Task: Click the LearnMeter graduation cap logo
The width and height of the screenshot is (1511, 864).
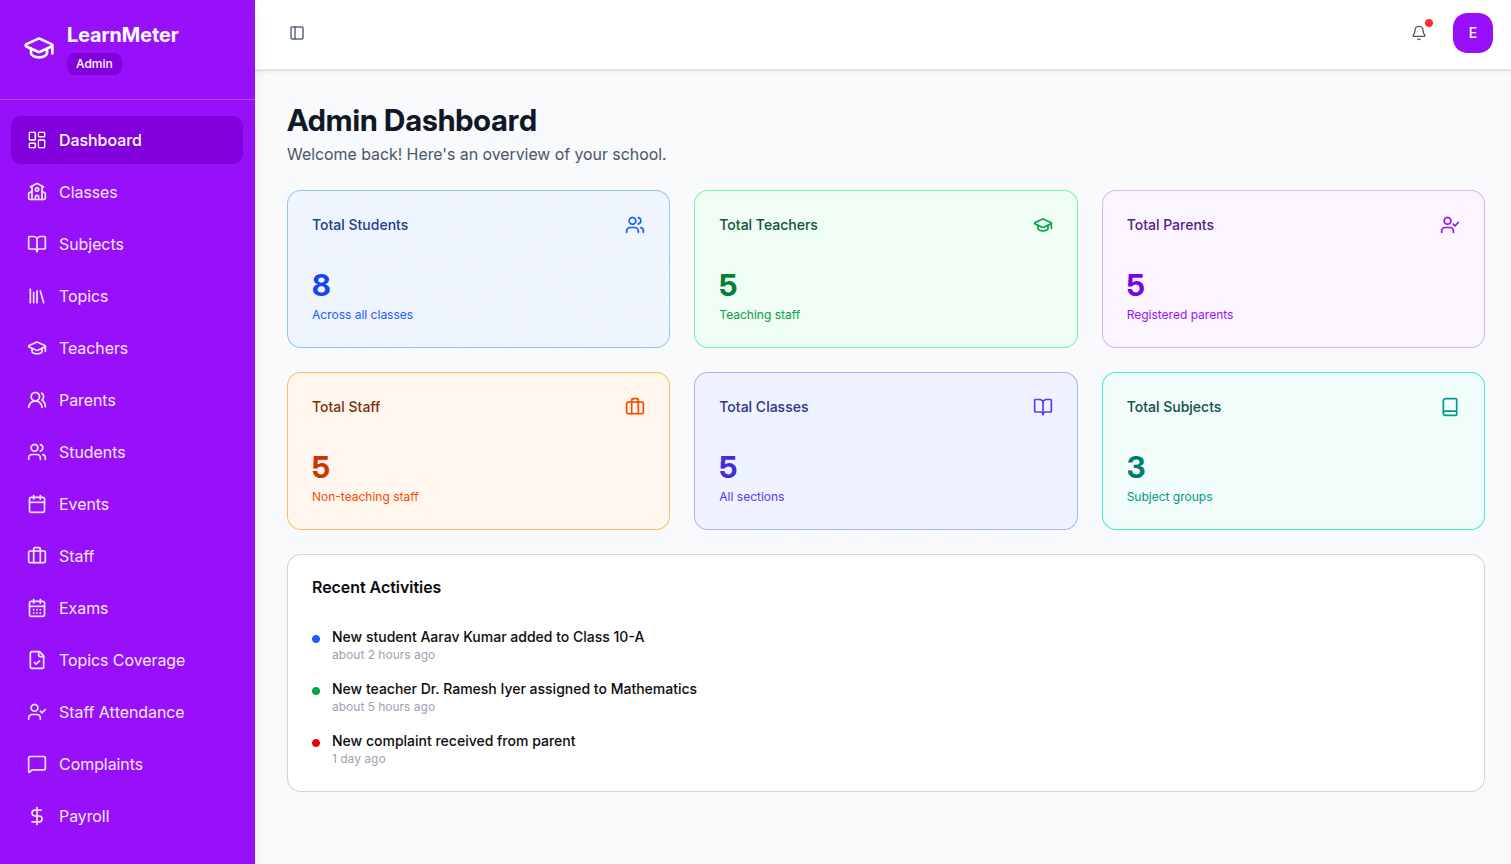Action: point(38,46)
